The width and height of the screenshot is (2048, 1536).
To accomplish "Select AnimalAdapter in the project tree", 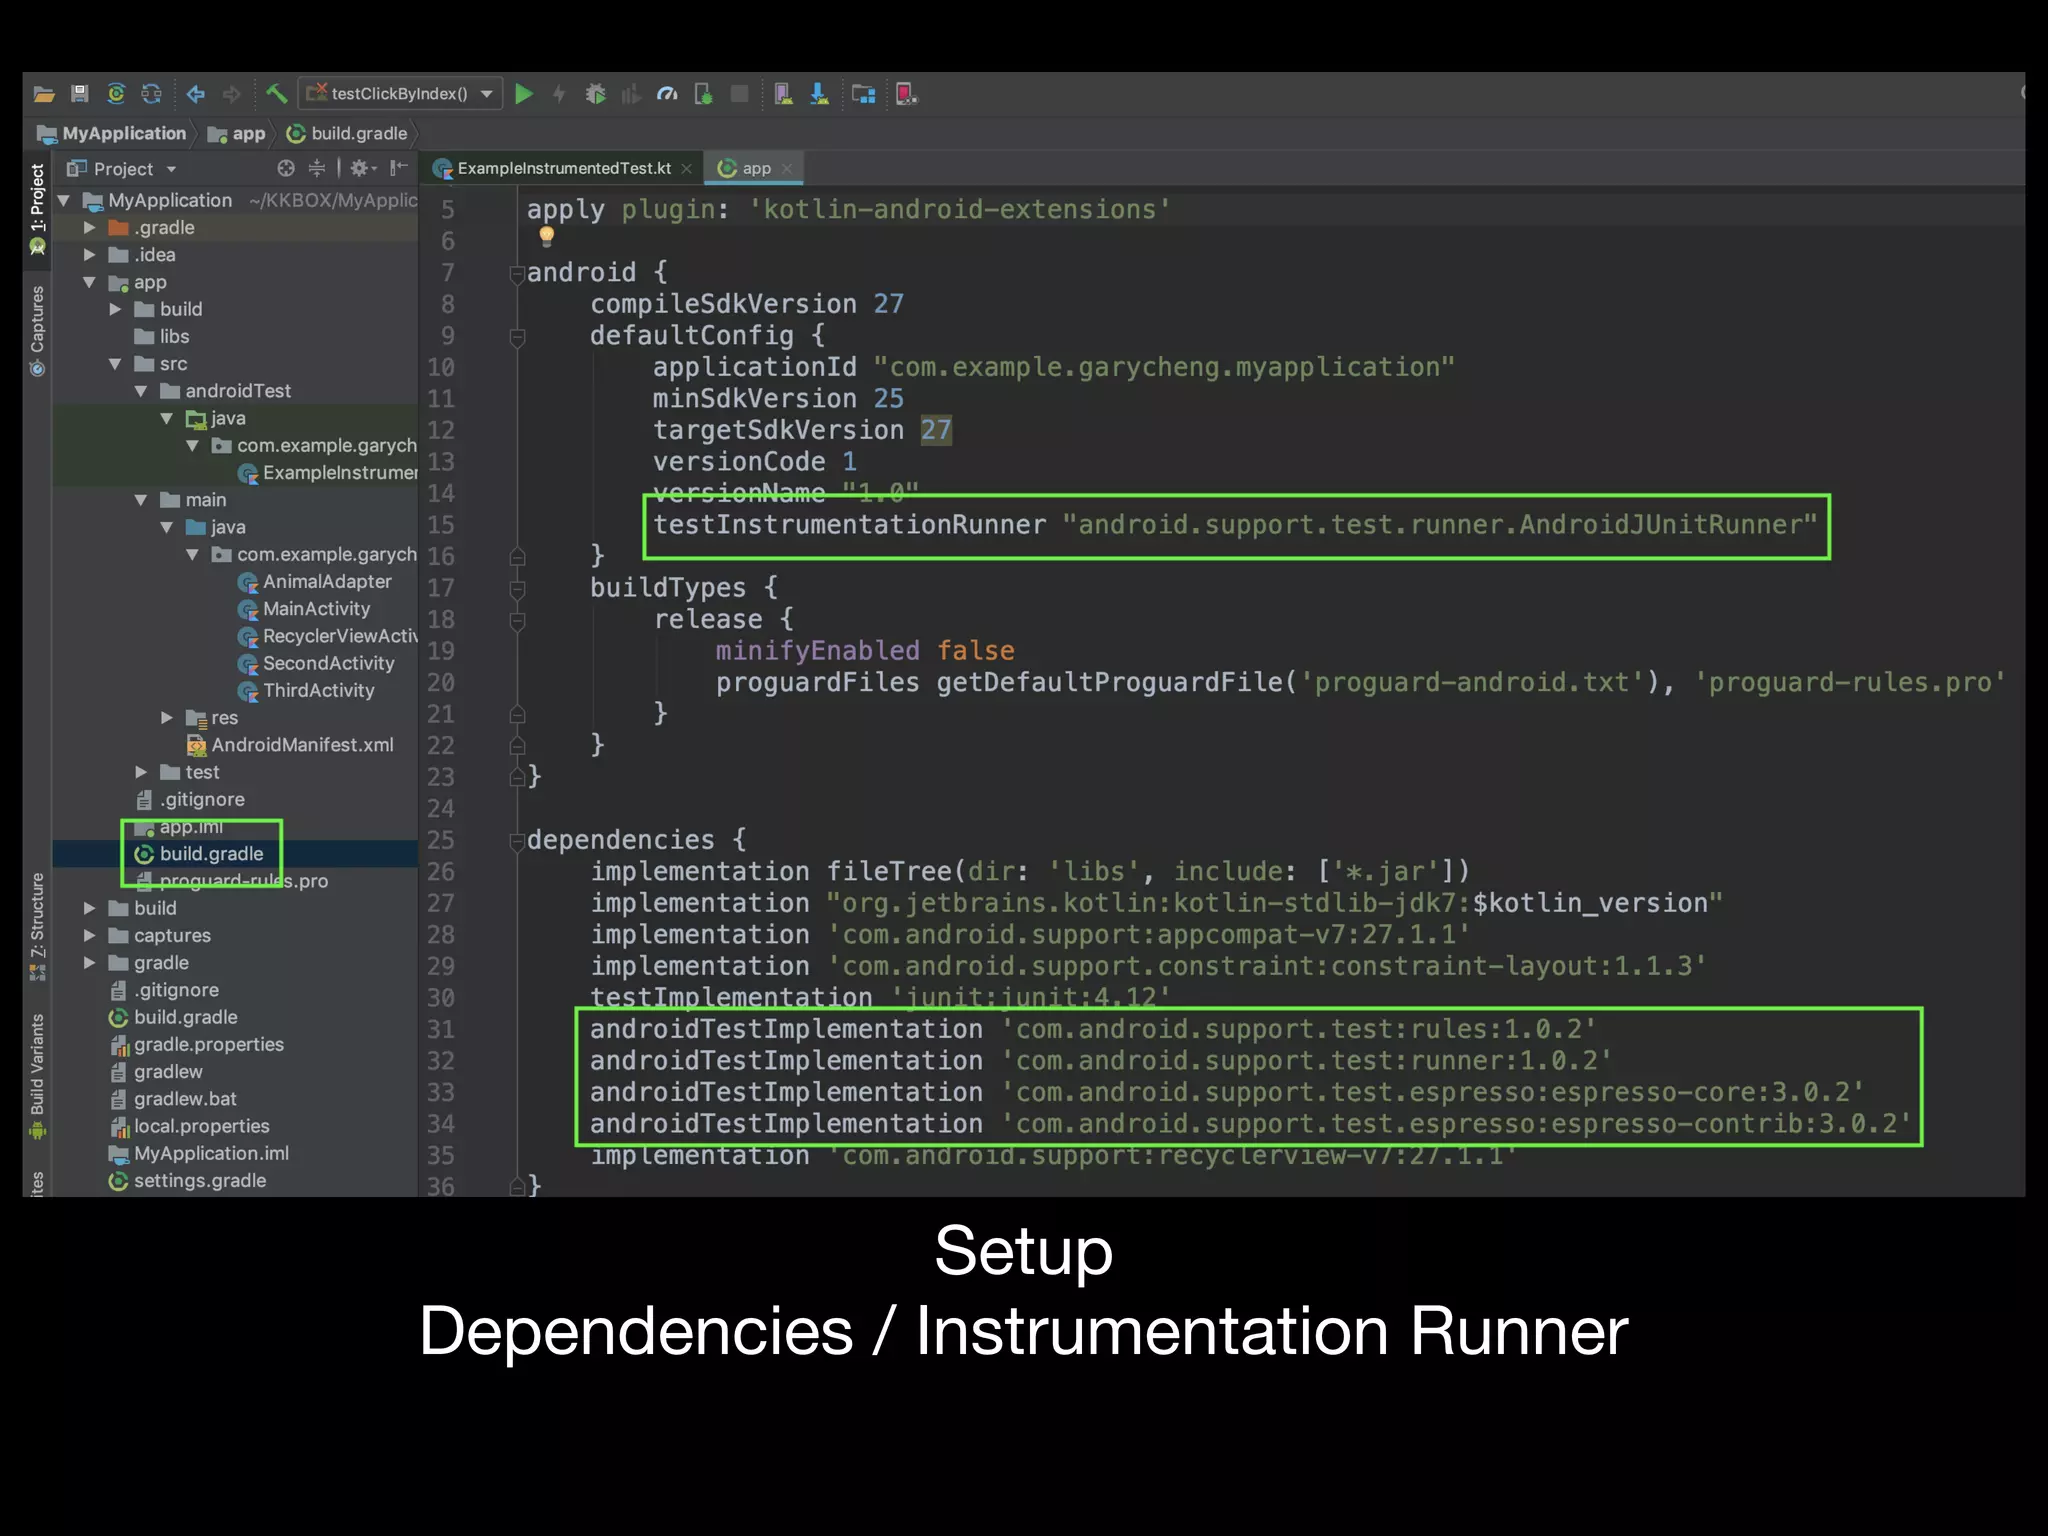I will point(315,582).
